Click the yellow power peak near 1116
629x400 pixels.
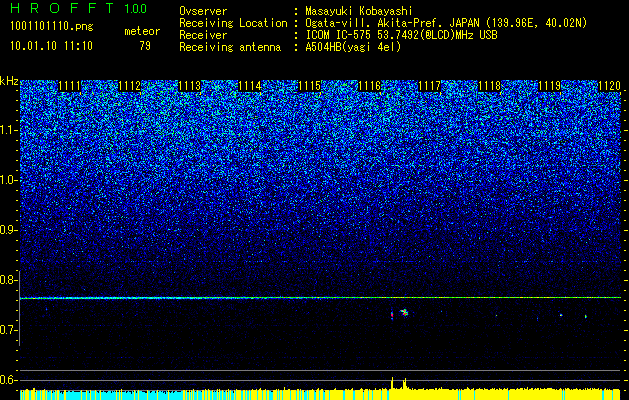pyautogui.click(x=392, y=382)
